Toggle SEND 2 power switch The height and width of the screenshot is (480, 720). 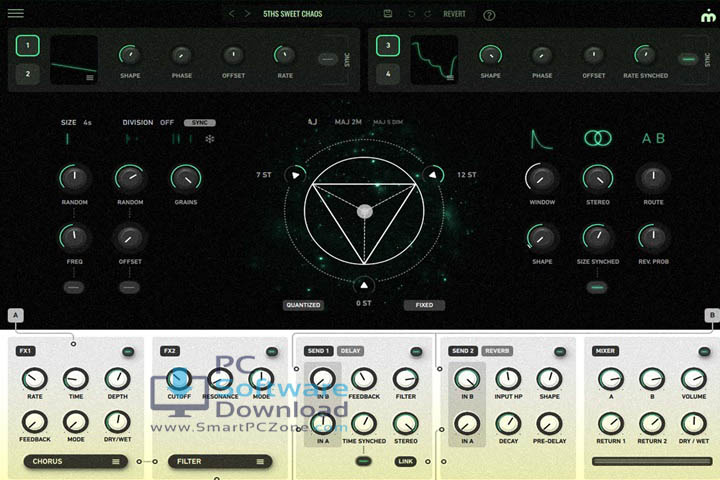coord(560,352)
